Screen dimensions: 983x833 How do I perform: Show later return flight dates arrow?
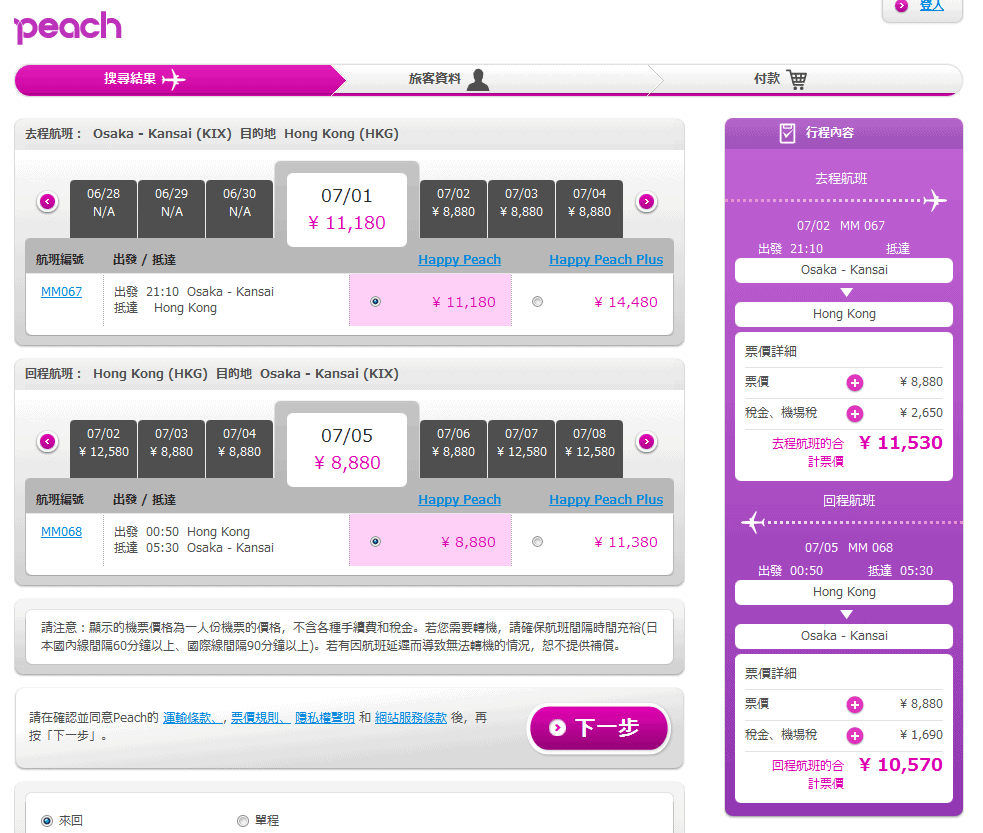[x=646, y=442]
